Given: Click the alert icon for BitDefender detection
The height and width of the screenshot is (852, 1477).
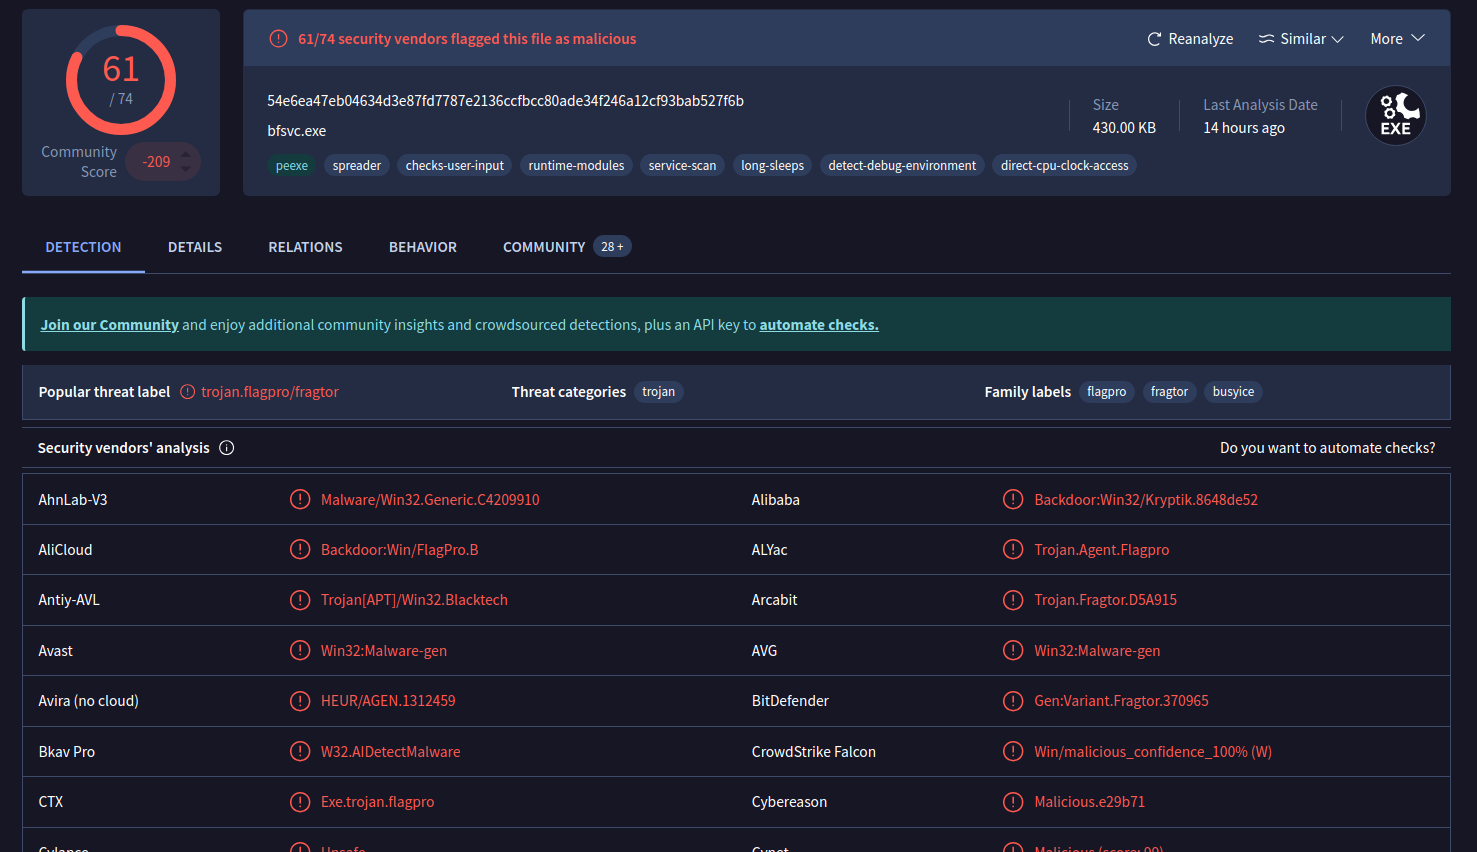Looking at the screenshot, I should point(1013,701).
